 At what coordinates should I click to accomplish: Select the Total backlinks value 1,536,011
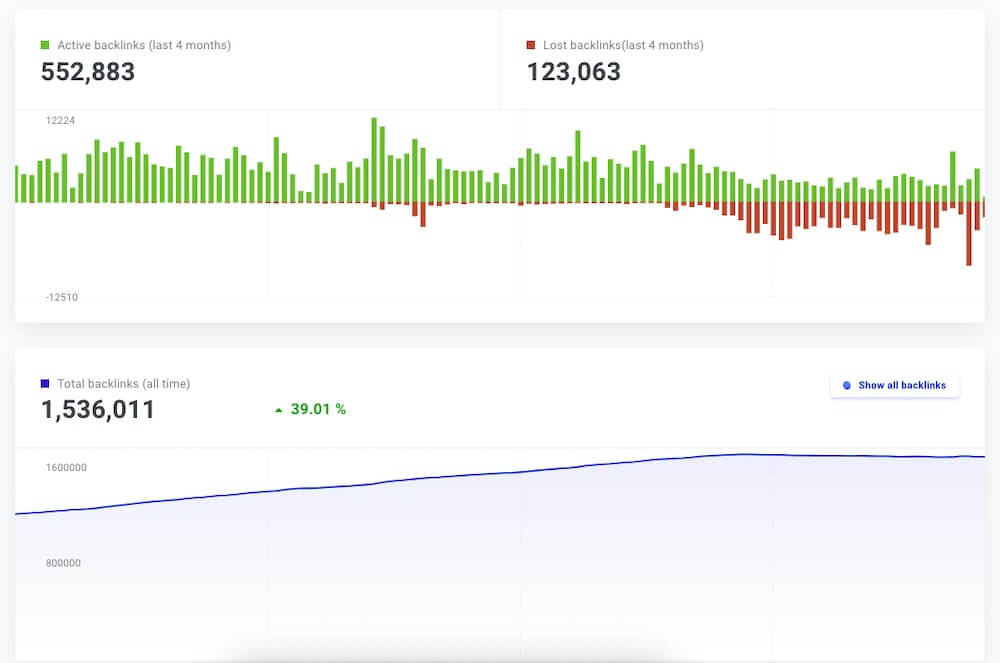click(98, 410)
